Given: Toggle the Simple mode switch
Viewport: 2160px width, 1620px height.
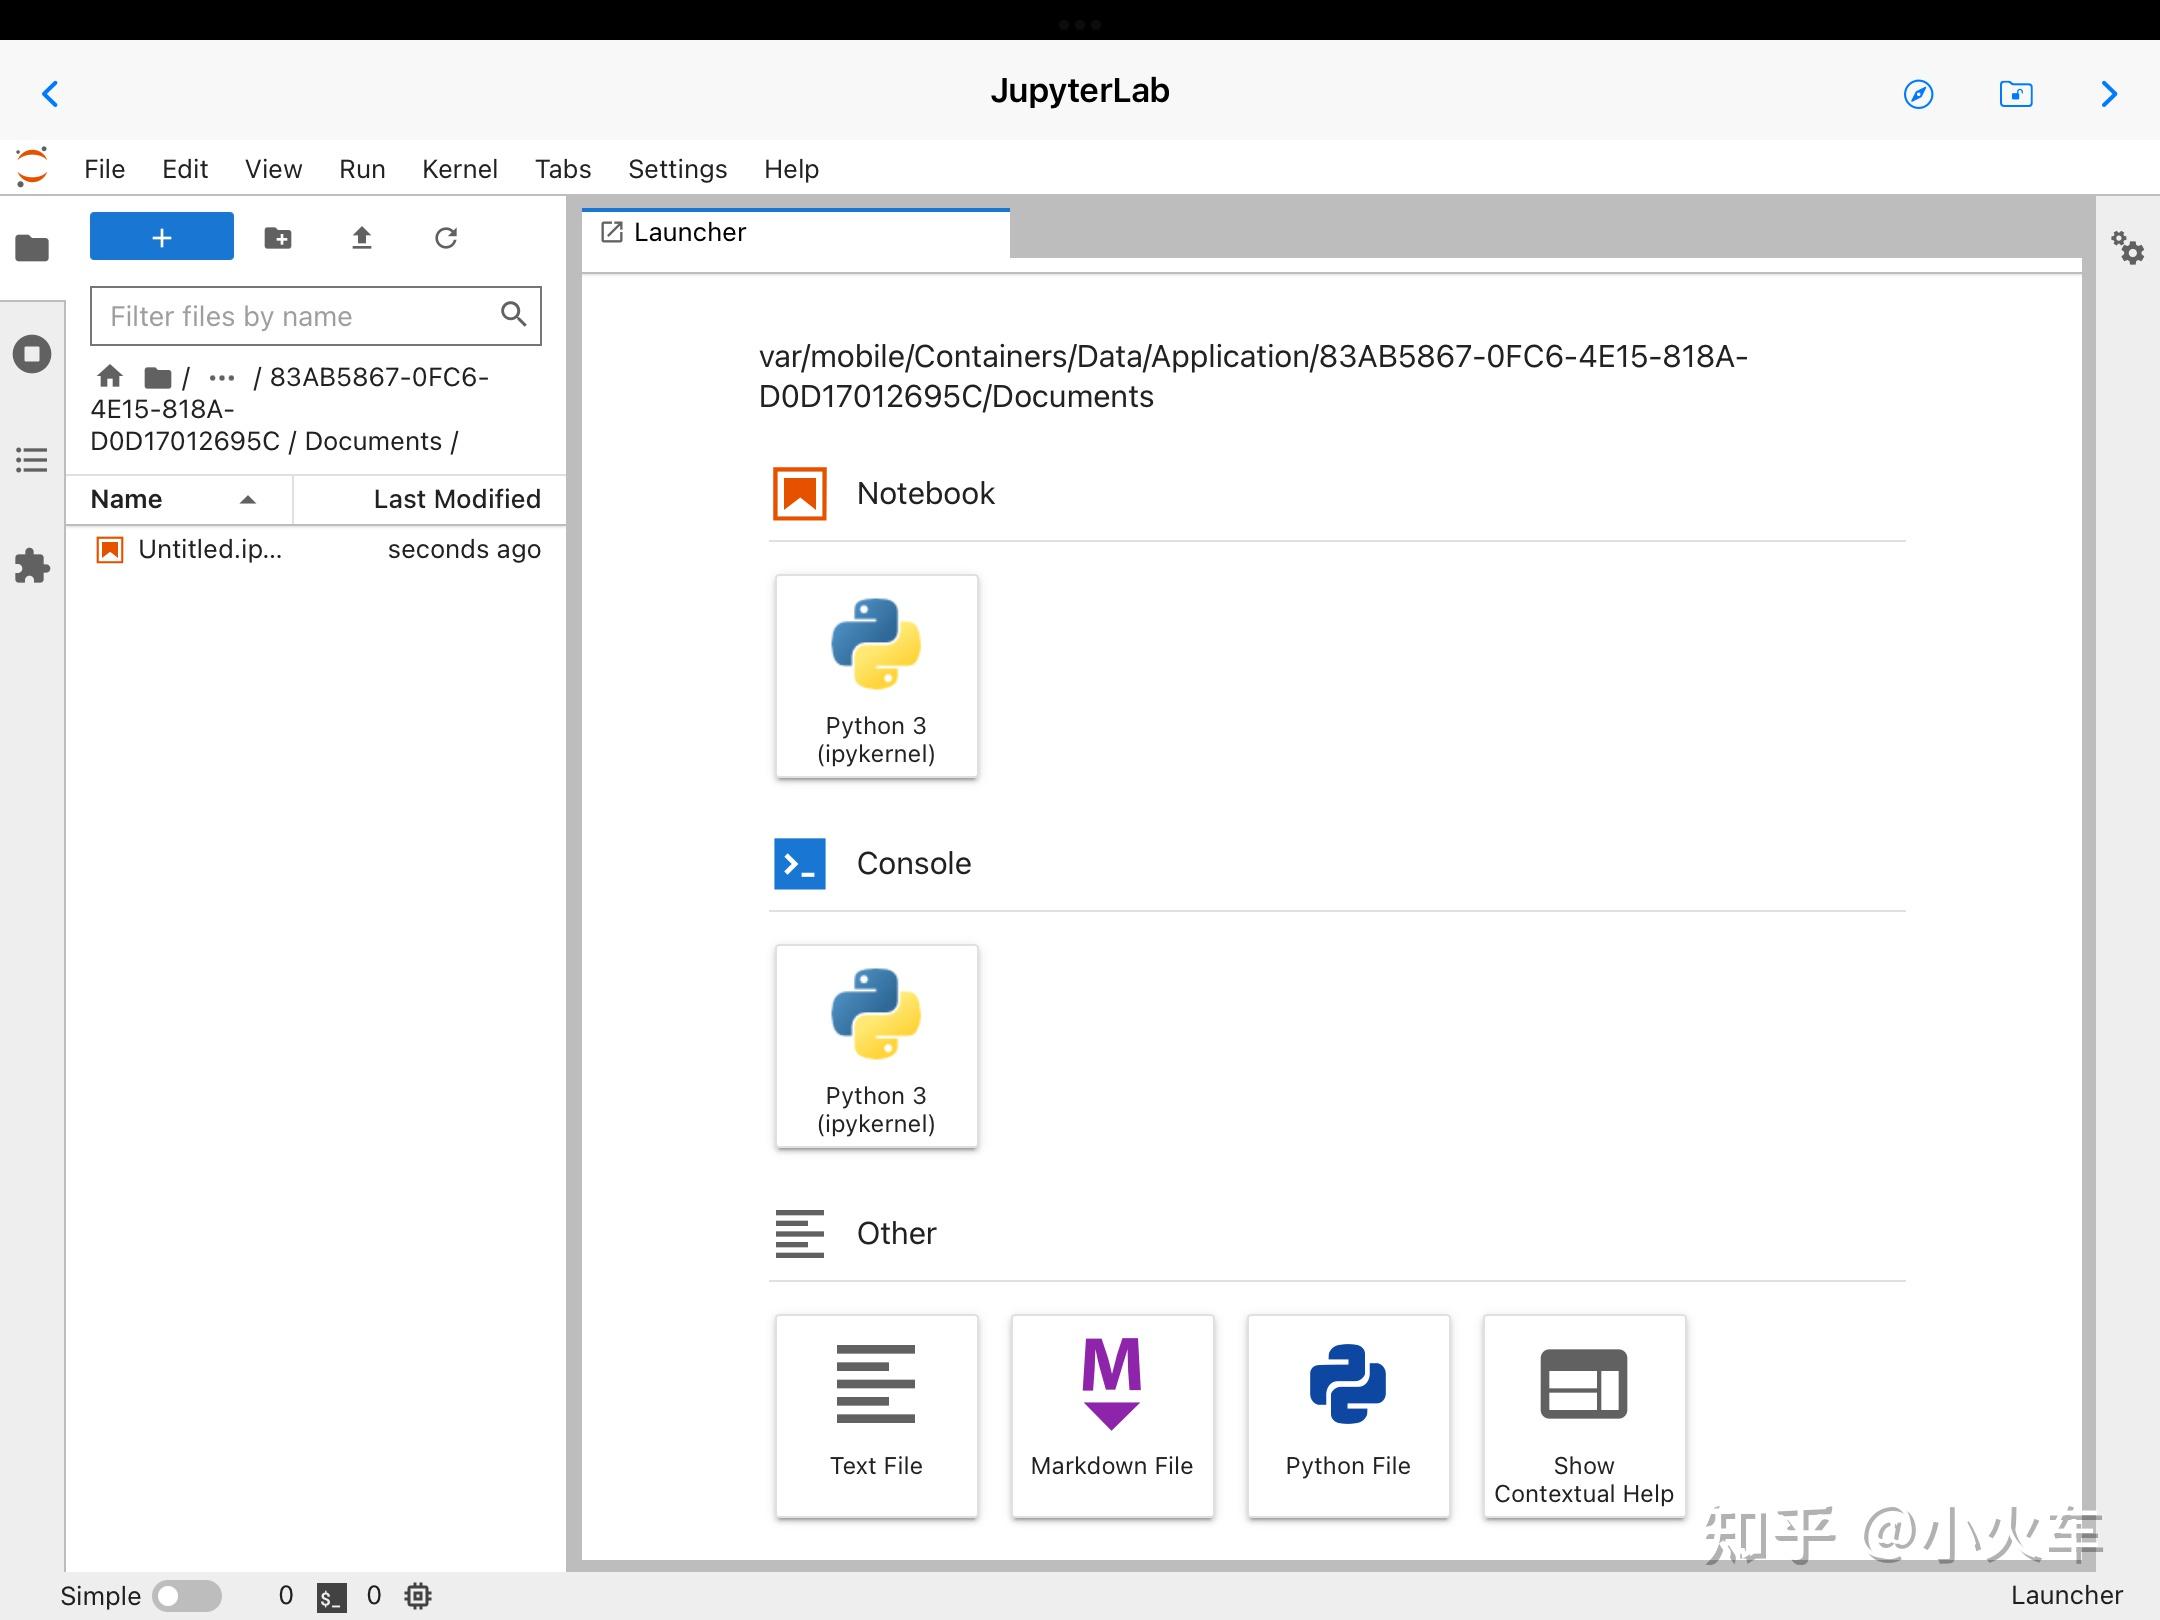Looking at the screenshot, I should pyautogui.click(x=187, y=1595).
